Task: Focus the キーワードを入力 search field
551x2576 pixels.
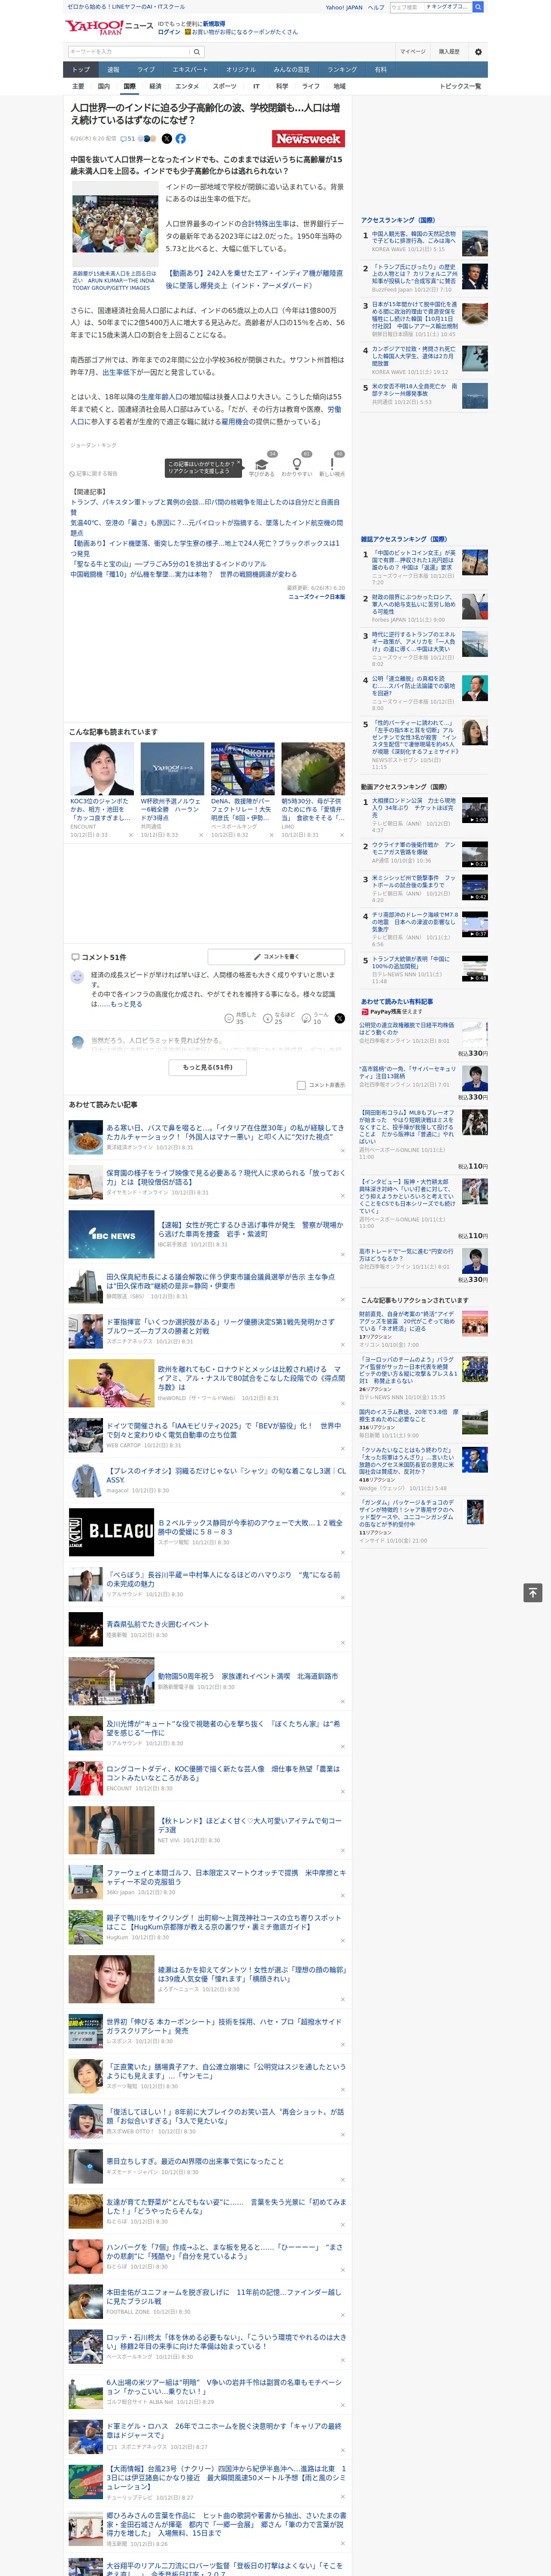Action: [x=129, y=52]
